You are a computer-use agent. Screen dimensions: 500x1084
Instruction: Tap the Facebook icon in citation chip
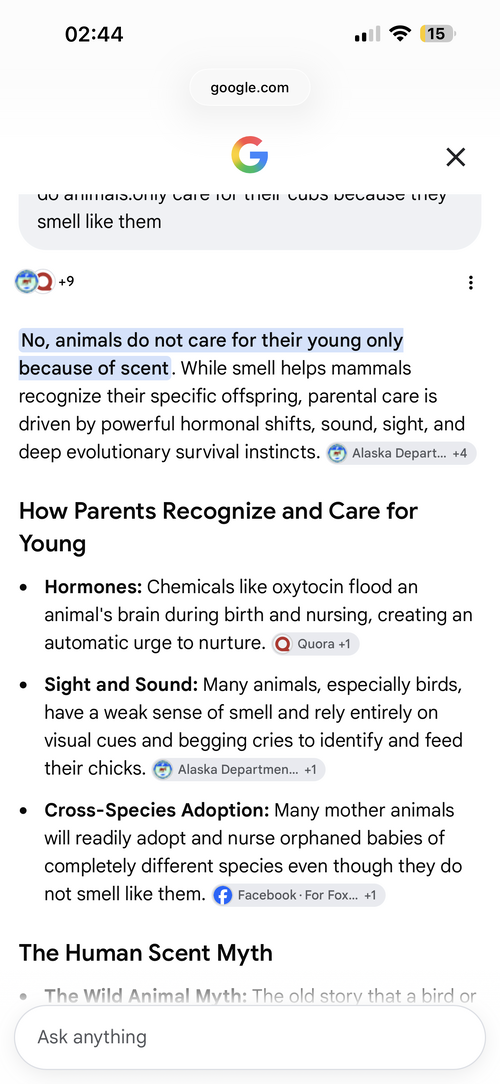coord(223,895)
